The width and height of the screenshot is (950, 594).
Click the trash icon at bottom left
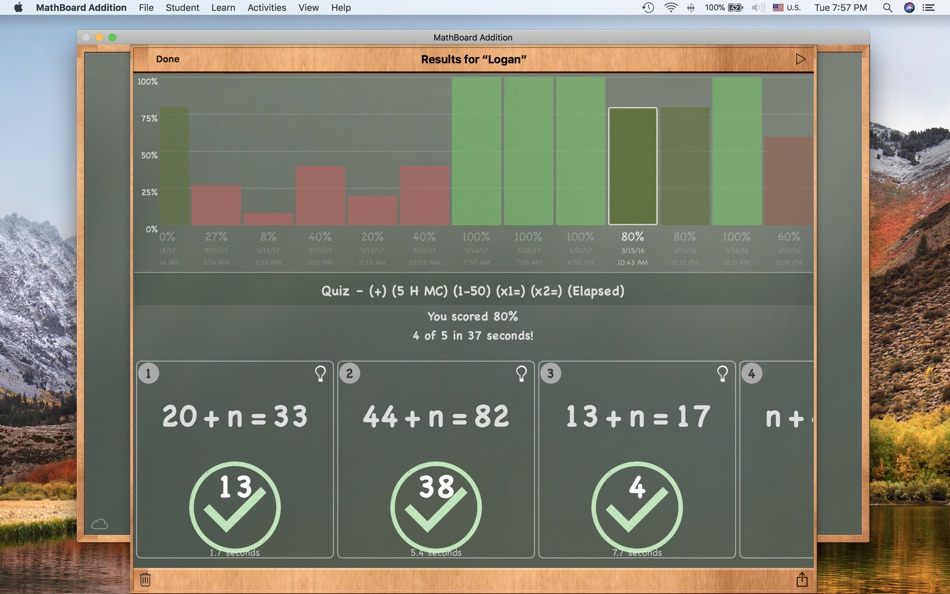pyautogui.click(x=145, y=579)
